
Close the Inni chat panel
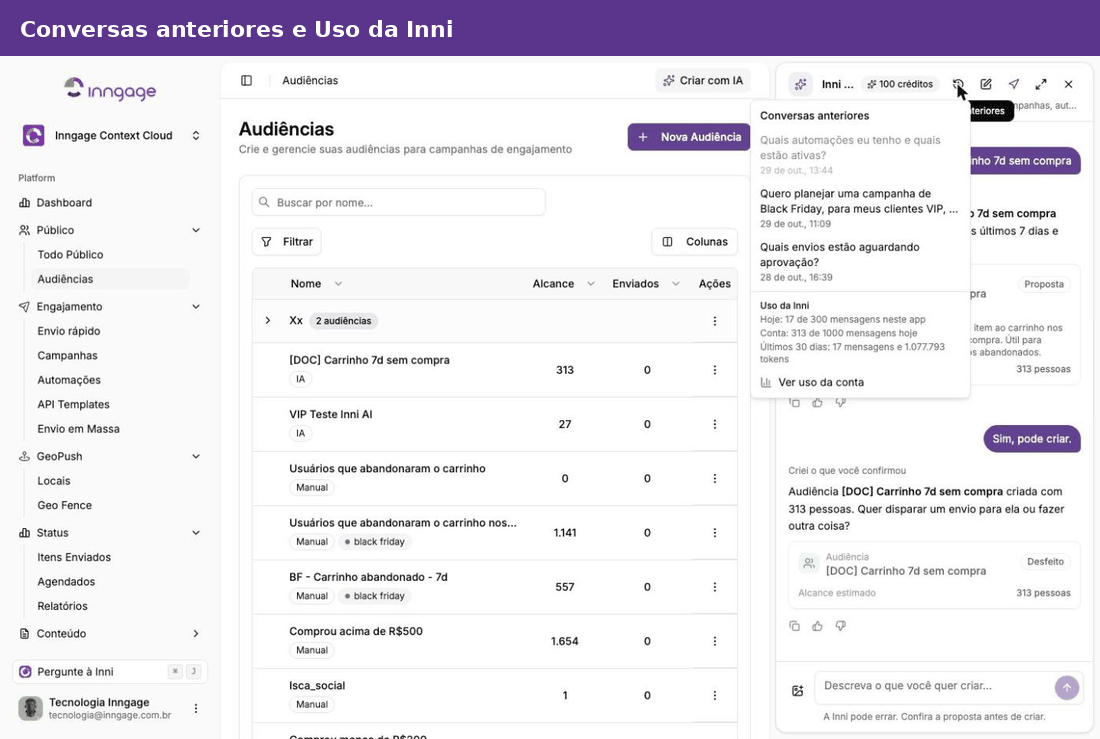click(x=1068, y=84)
